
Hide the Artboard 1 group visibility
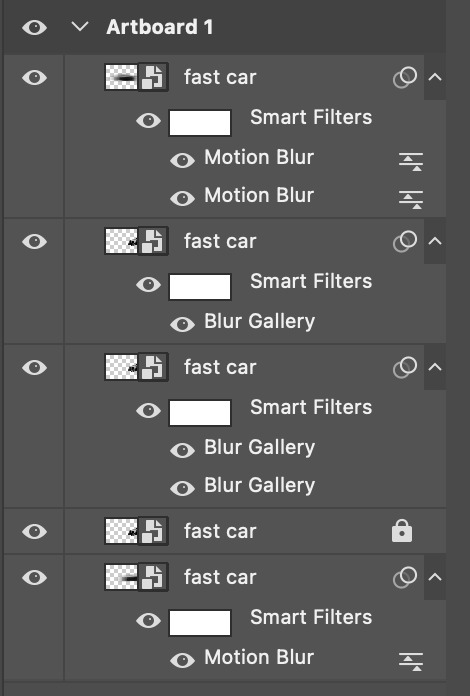35,28
